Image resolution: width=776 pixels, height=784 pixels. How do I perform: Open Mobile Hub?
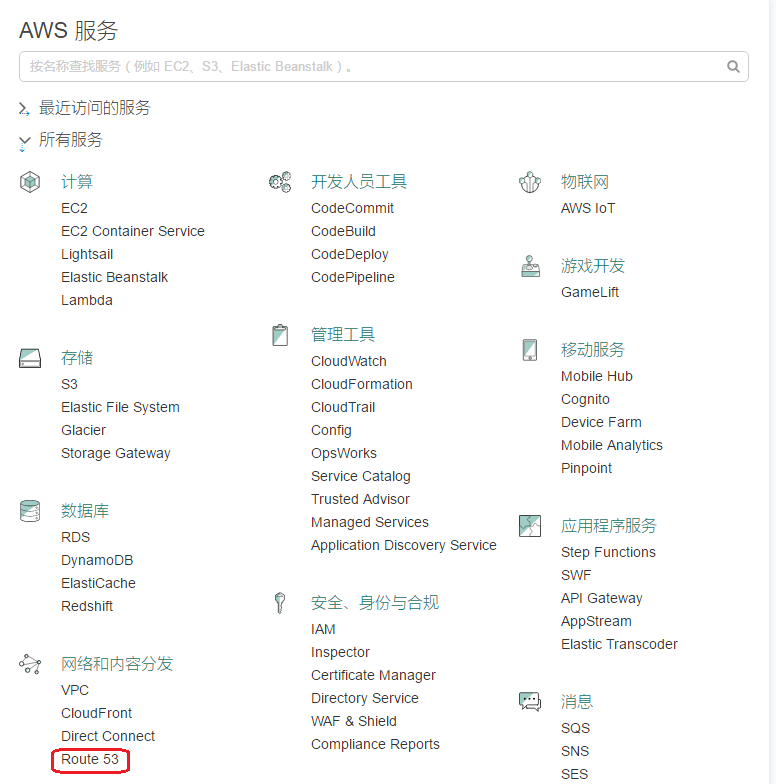596,376
